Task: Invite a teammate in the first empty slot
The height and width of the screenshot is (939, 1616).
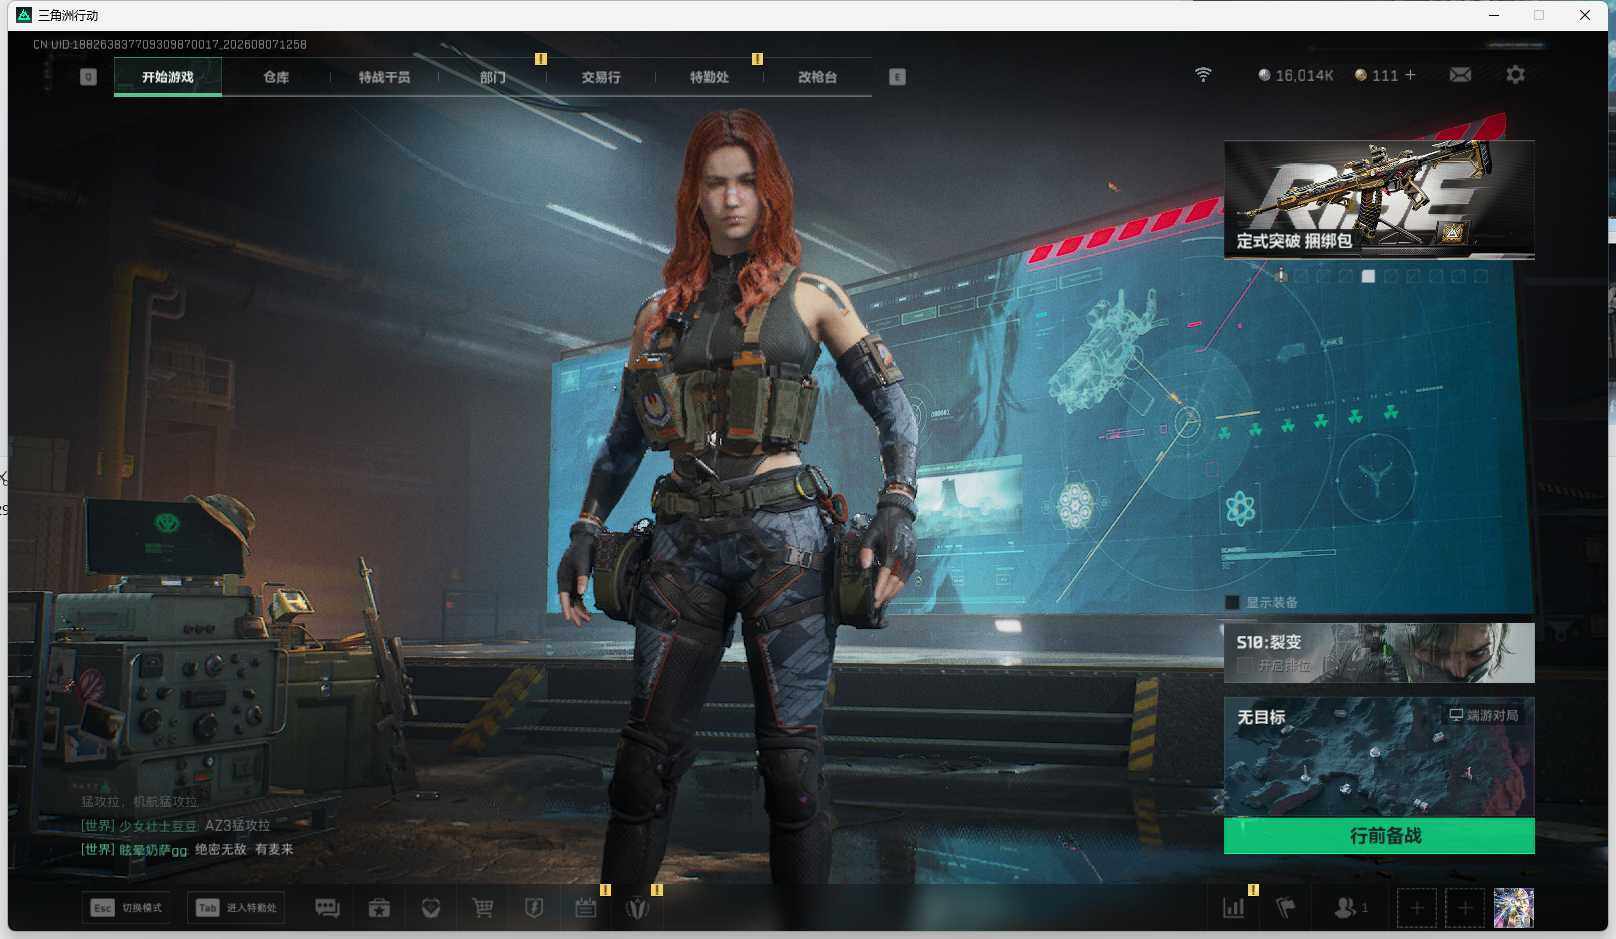Action: tap(1416, 908)
